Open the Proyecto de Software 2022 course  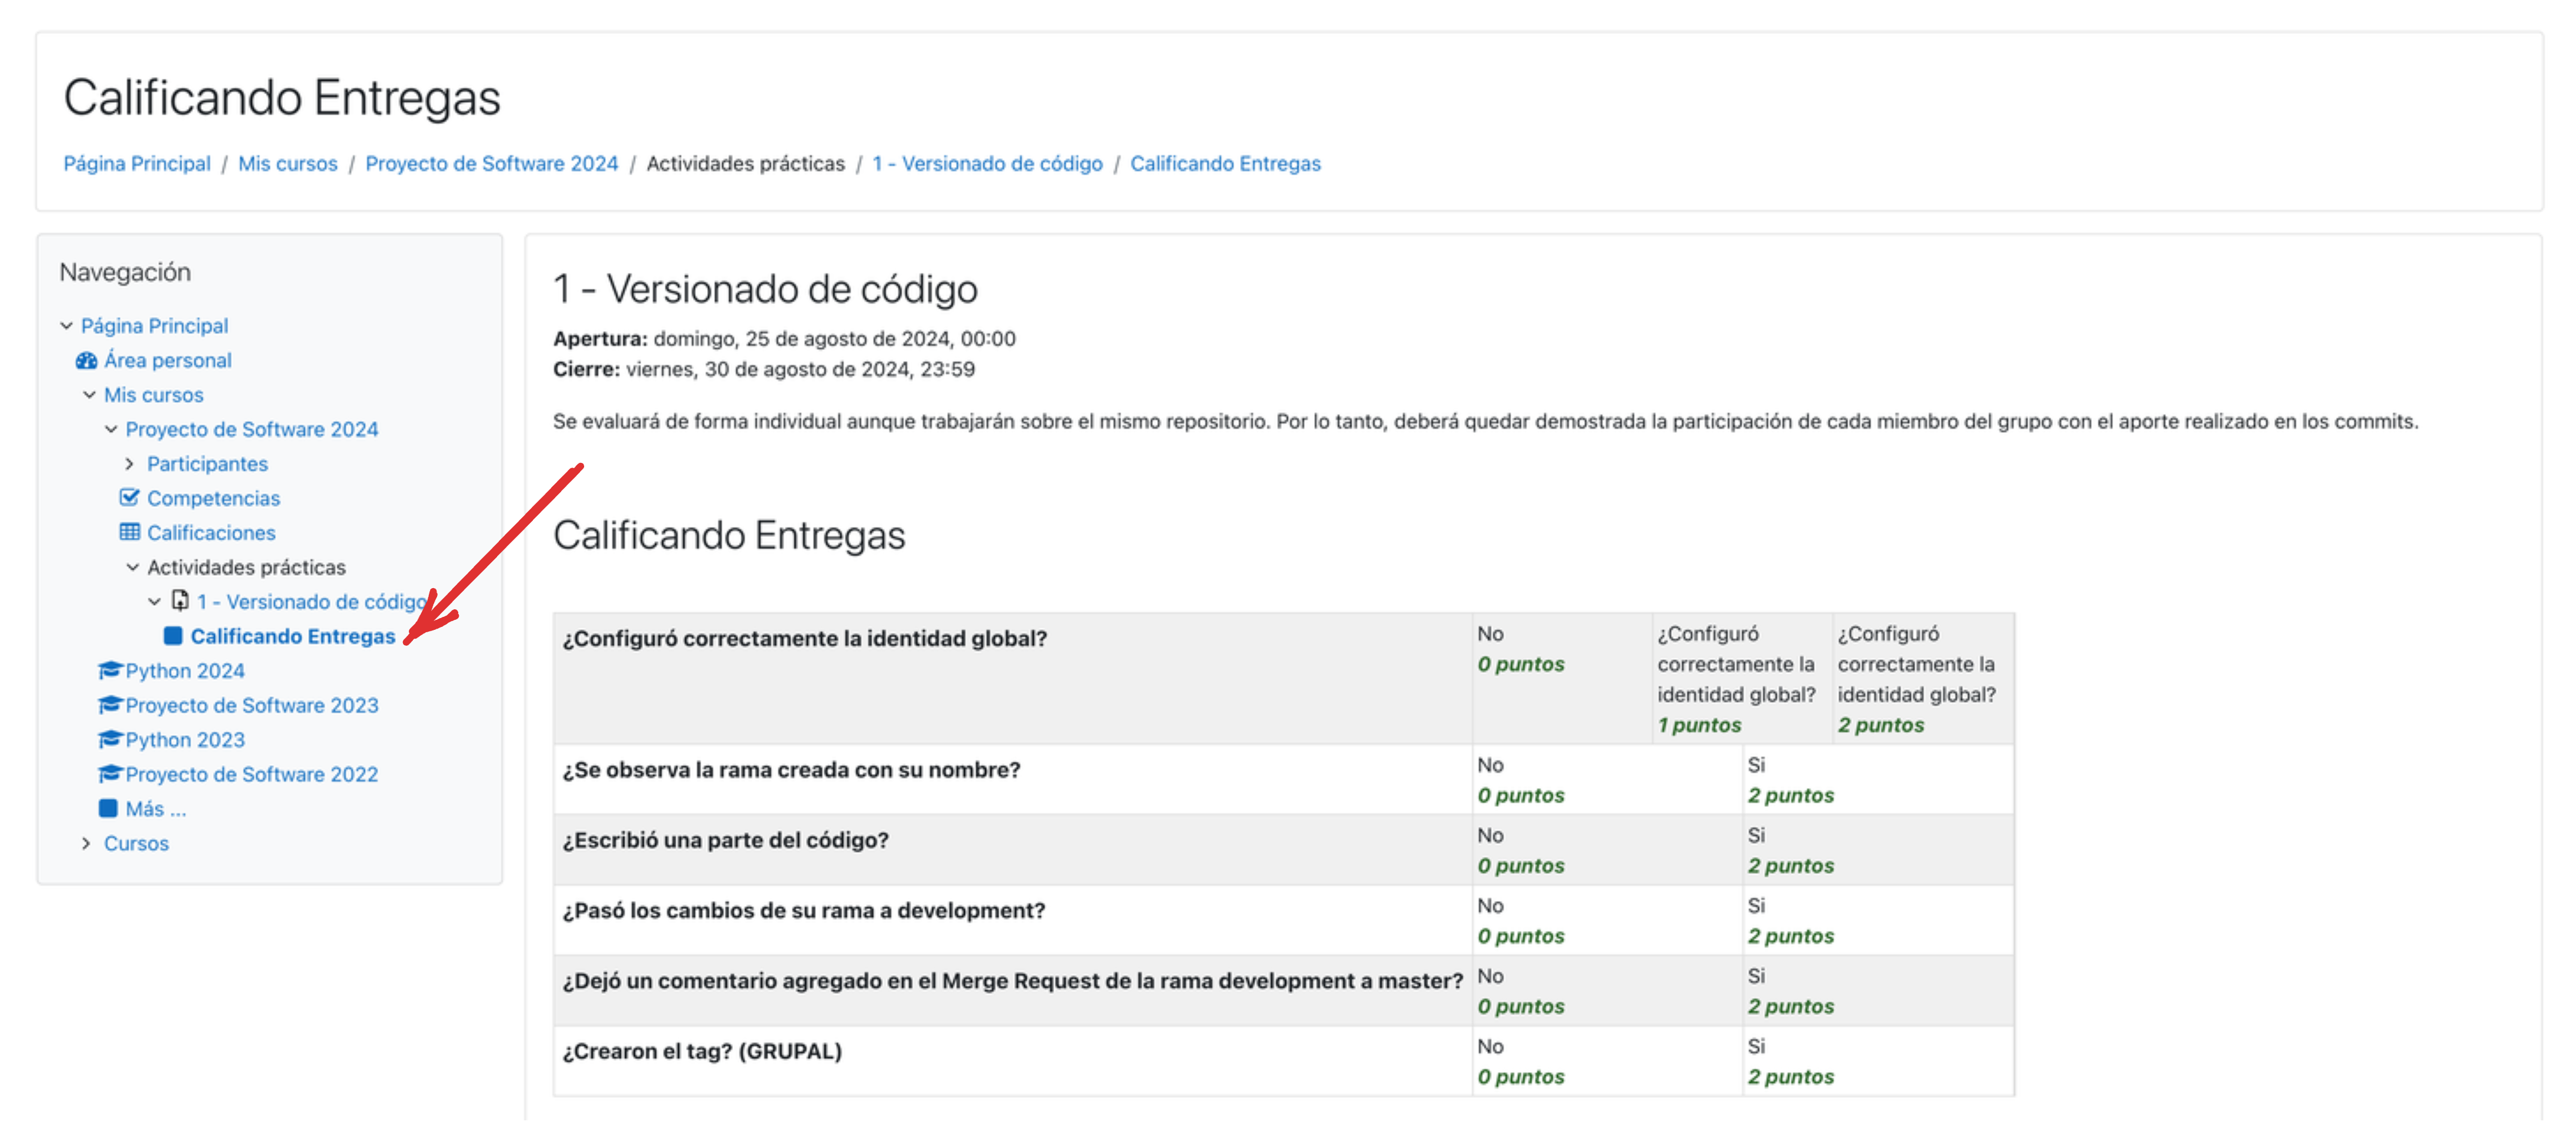[252, 774]
